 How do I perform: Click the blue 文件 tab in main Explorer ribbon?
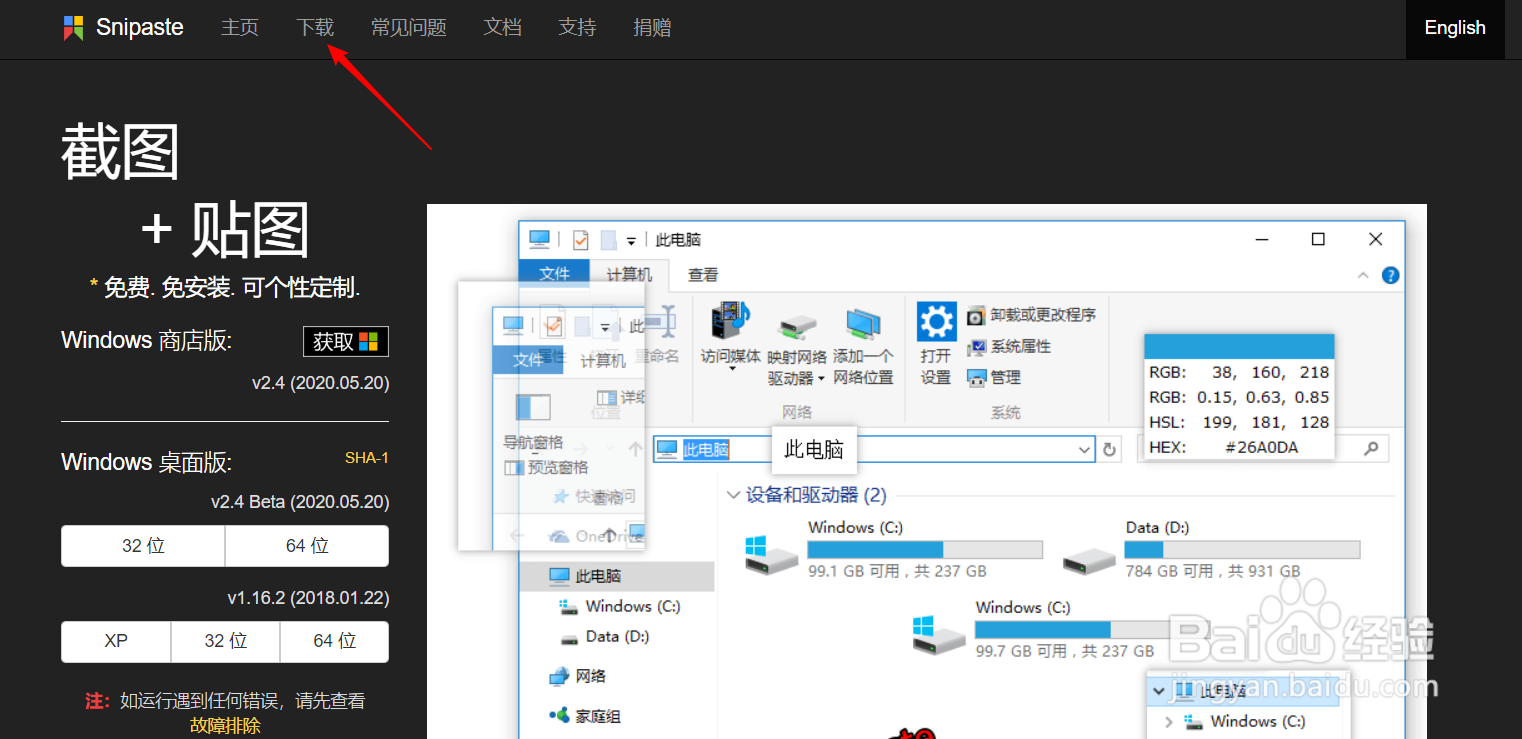(555, 274)
